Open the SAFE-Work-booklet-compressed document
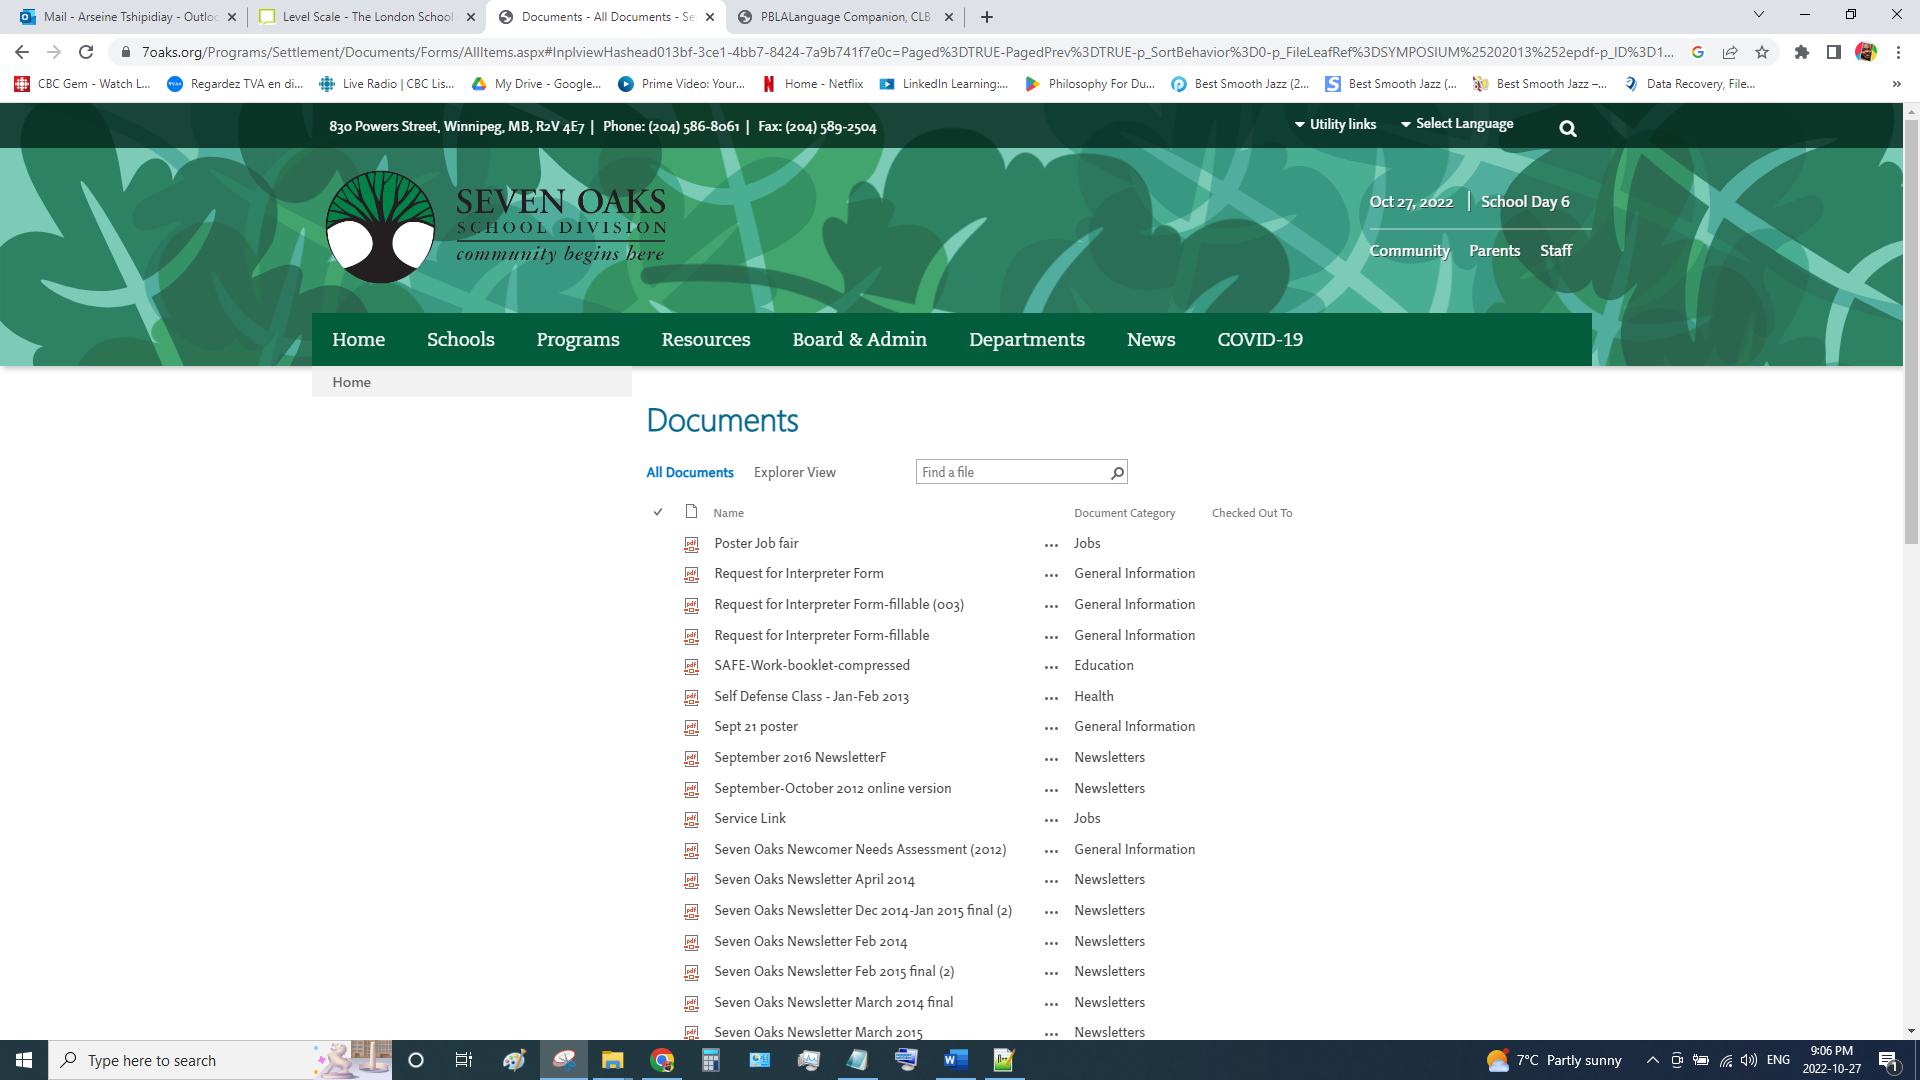The image size is (1920, 1080). pos(811,666)
